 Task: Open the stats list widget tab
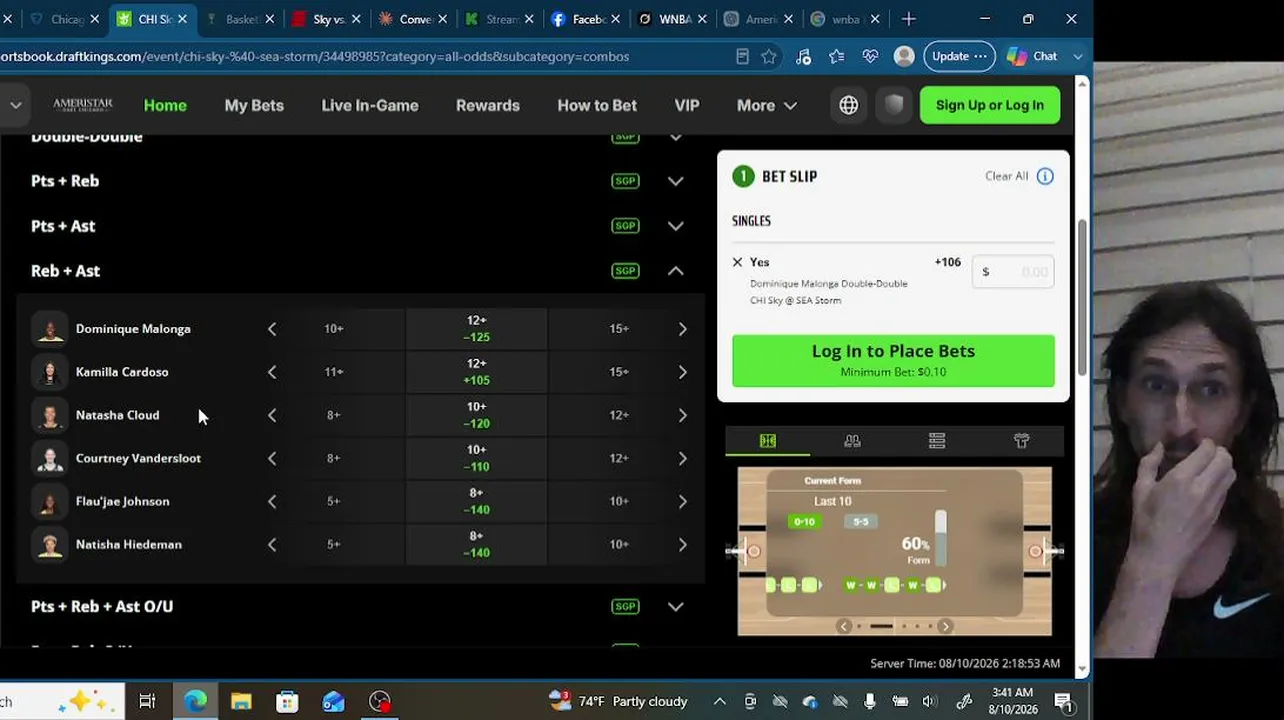(x=937, y=441)
